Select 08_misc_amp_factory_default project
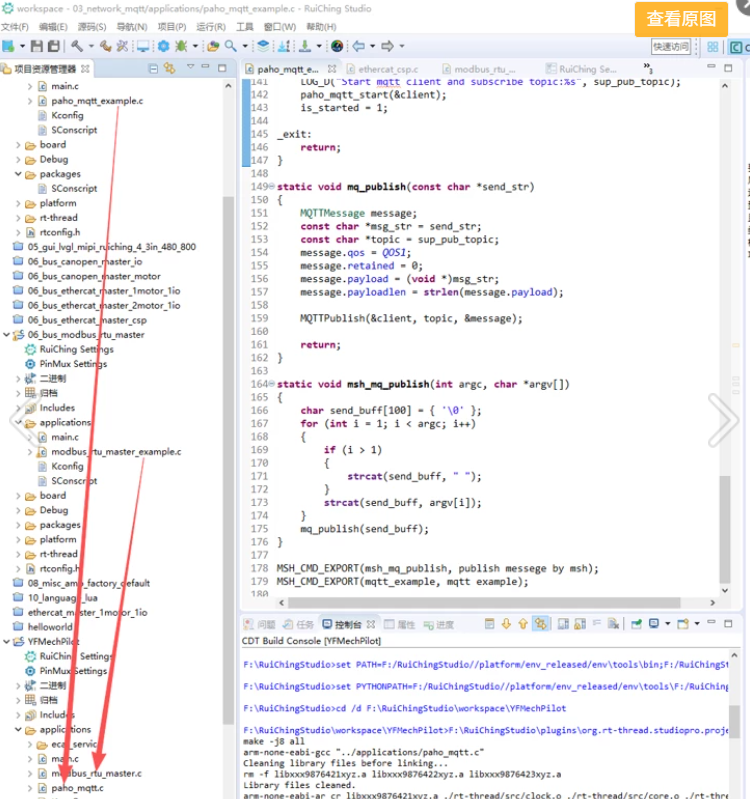The width and height of the screenshot is (750, 799). [89, 583]
